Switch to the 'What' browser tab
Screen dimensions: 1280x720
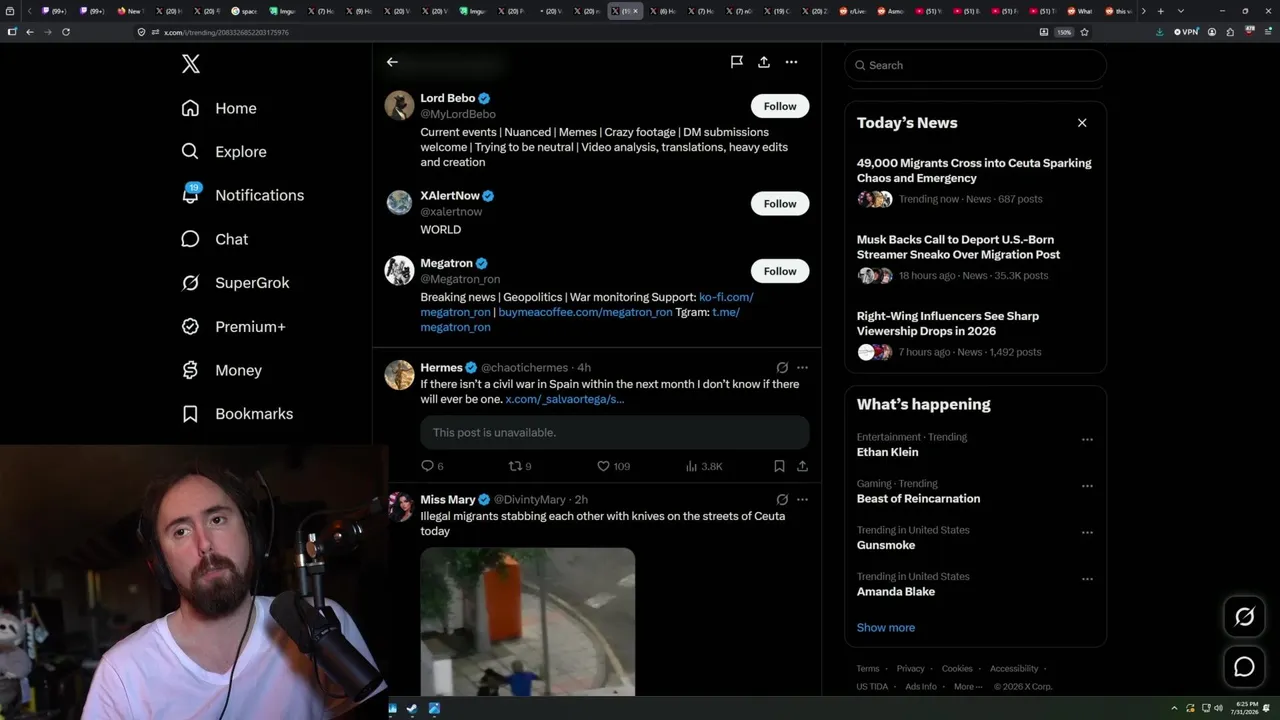pyautogui.click(x=1081, y=11)
